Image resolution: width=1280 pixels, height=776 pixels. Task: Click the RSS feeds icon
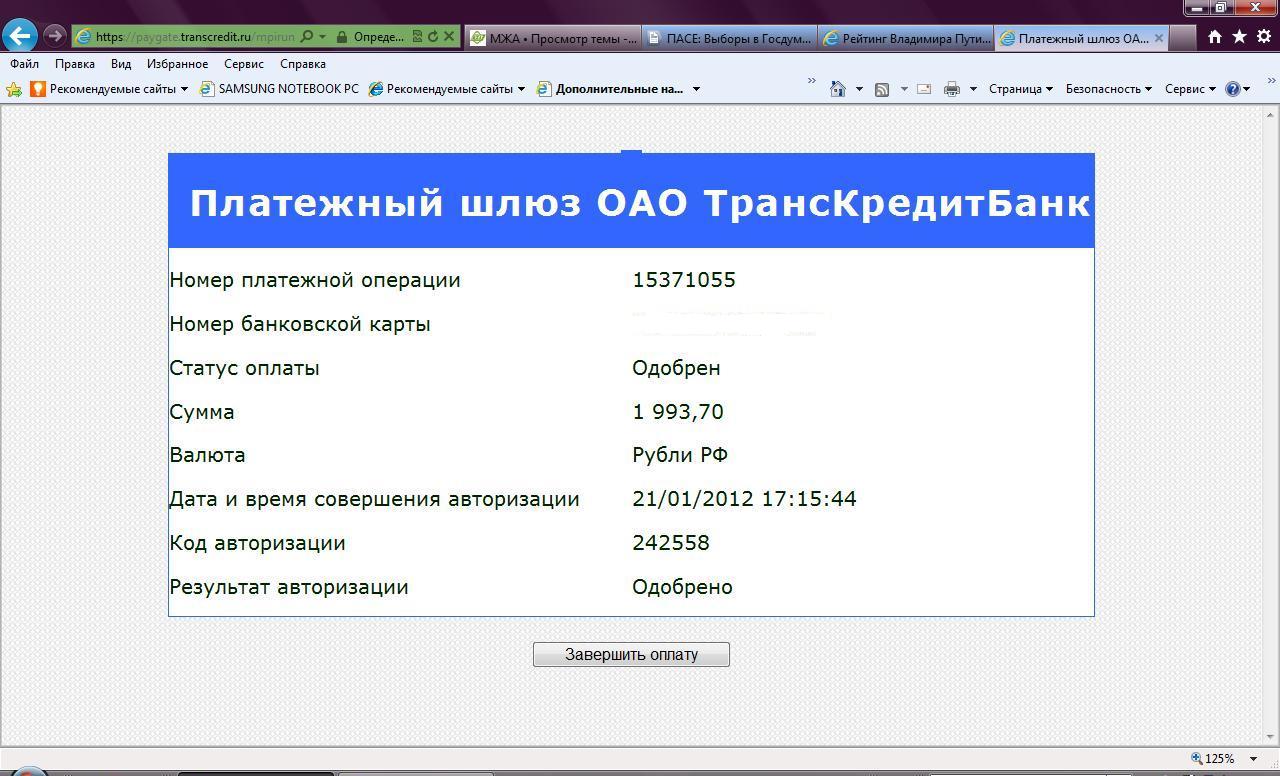(881, 89)
